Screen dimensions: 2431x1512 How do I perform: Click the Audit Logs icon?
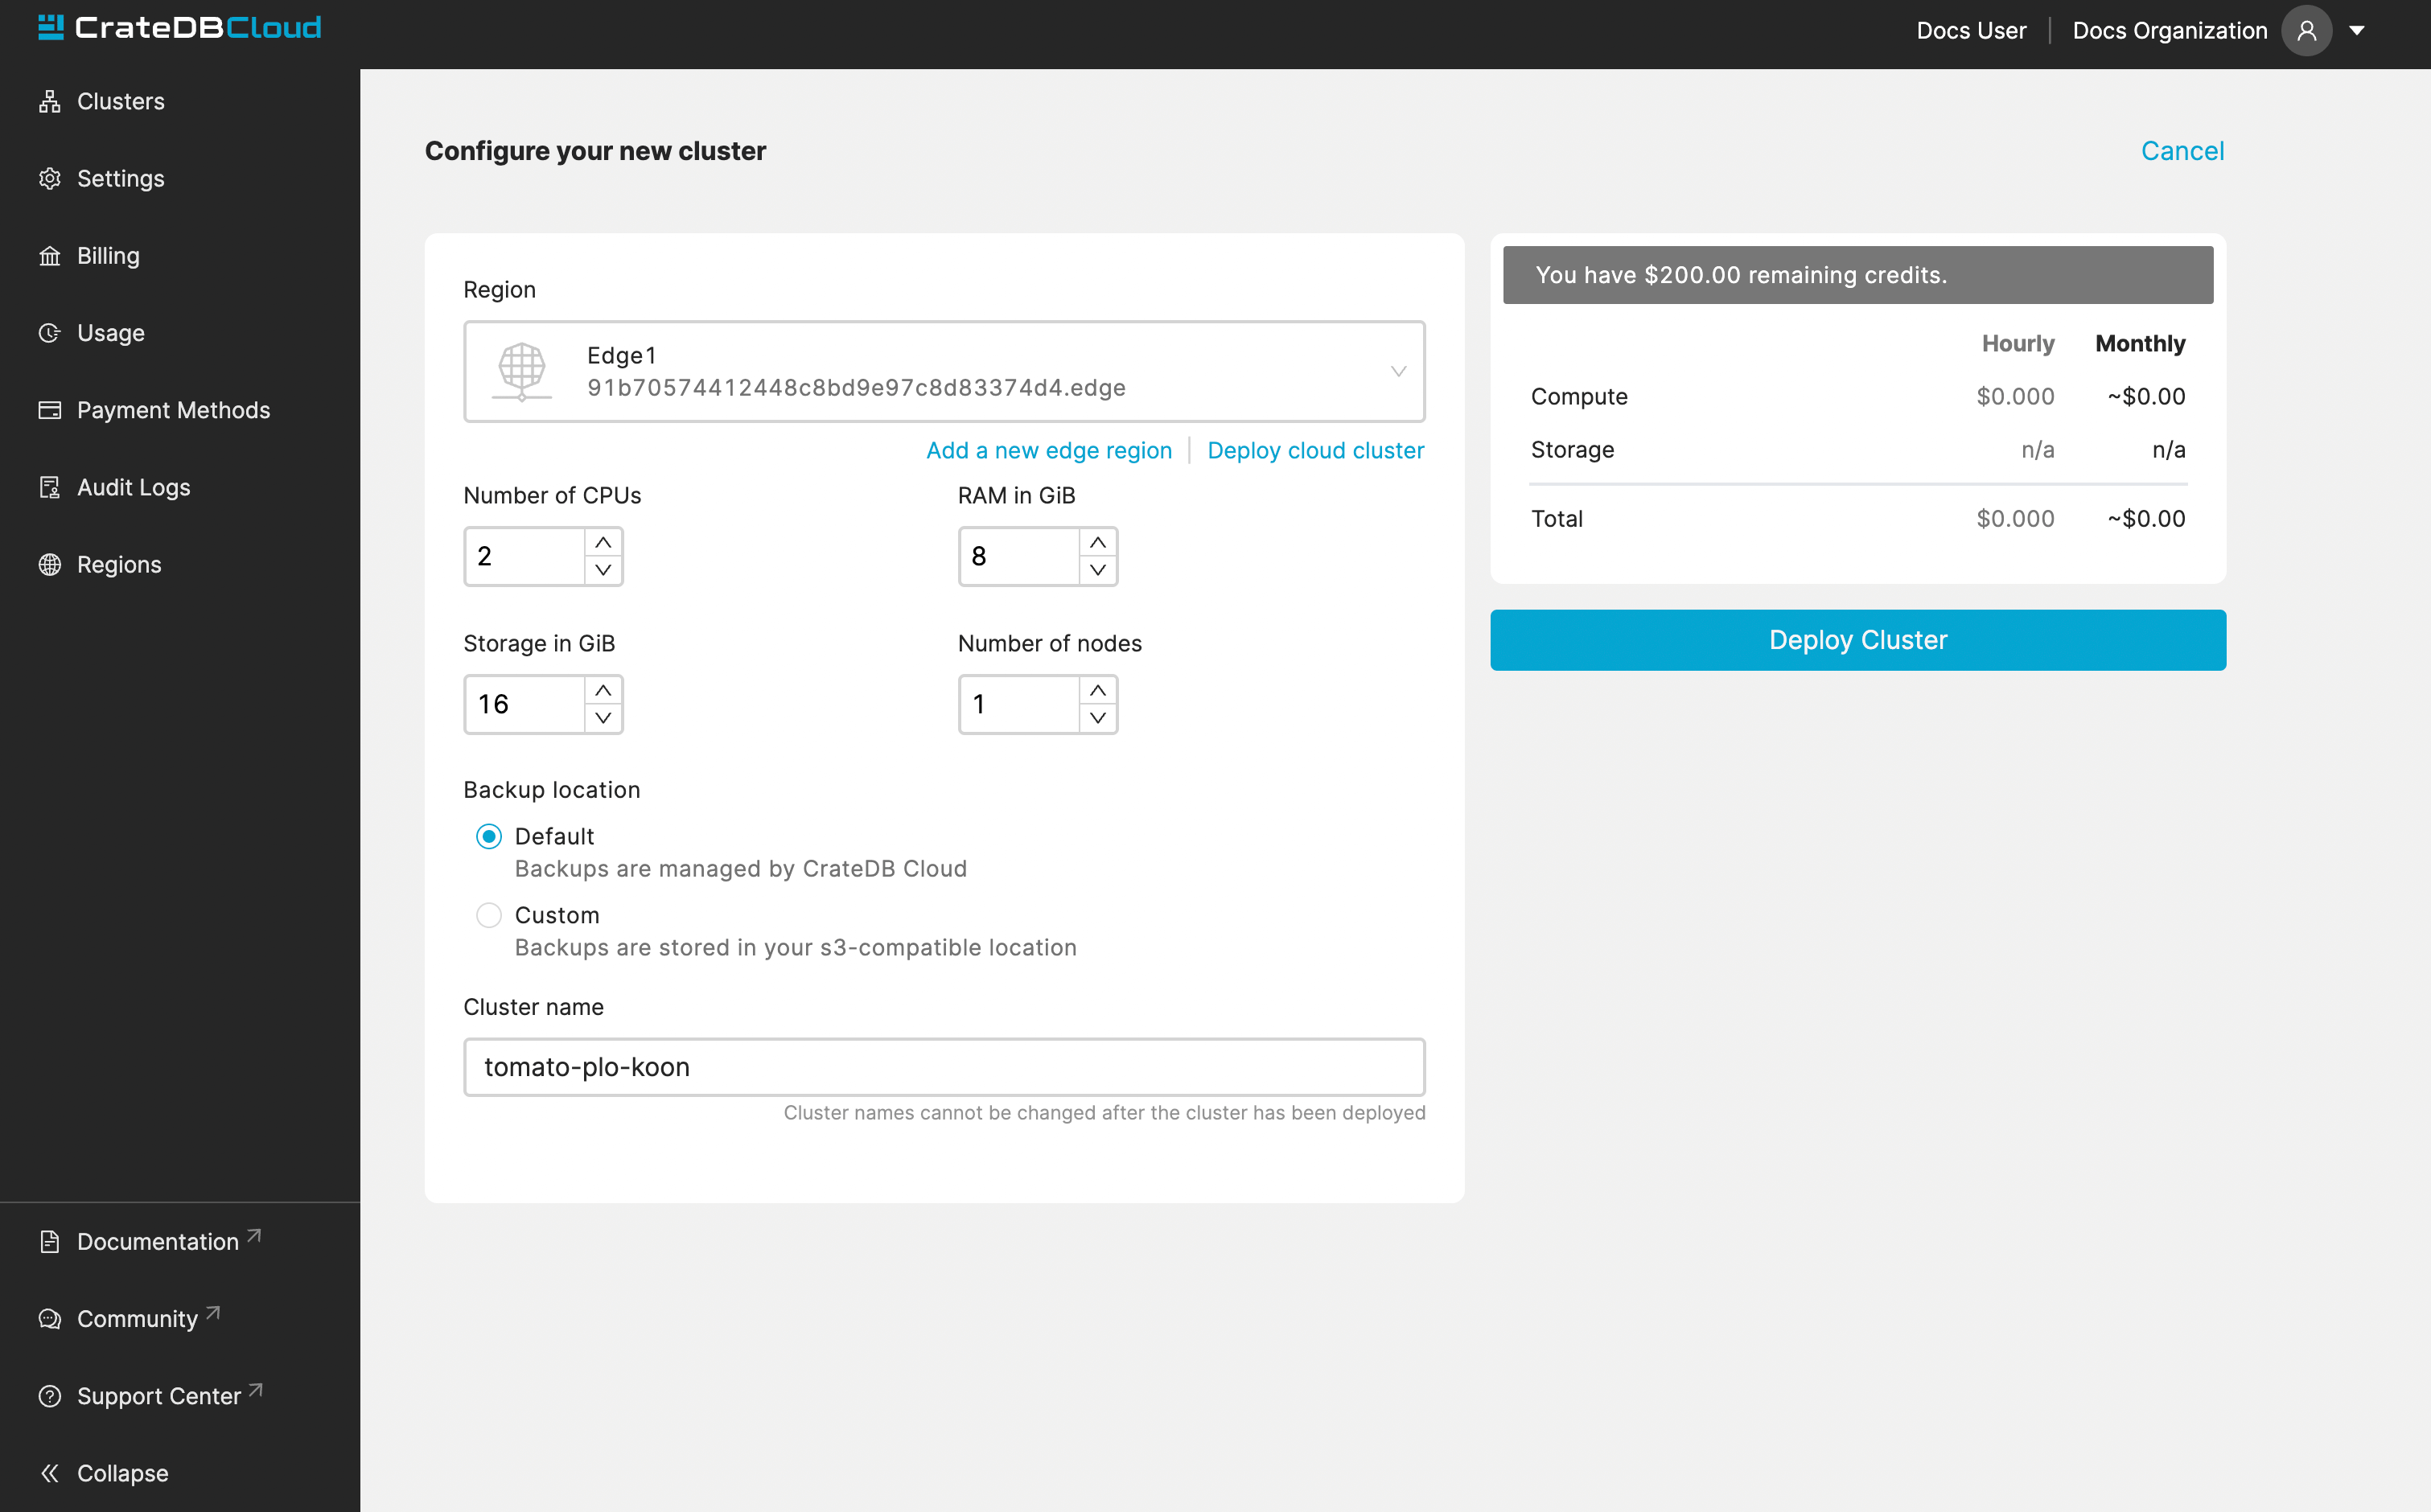[x=49, y=487]
